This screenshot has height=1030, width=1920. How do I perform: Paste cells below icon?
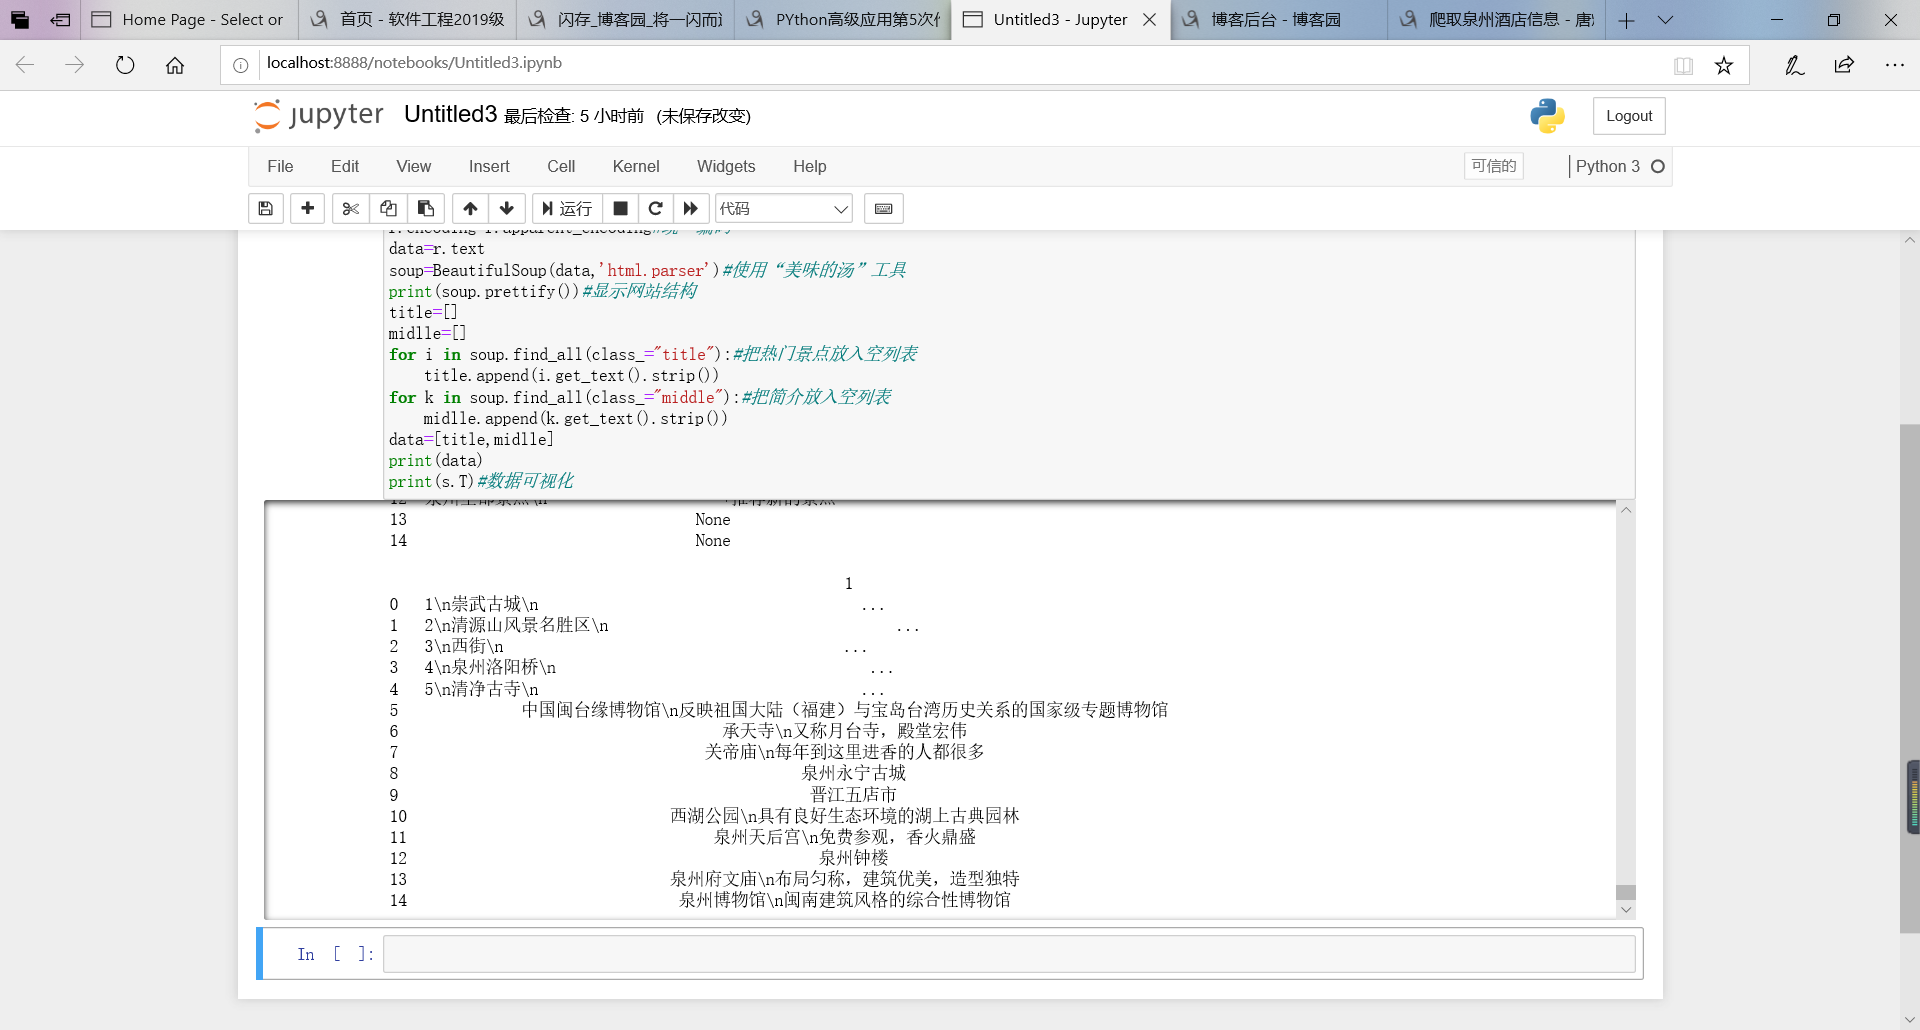426,208
